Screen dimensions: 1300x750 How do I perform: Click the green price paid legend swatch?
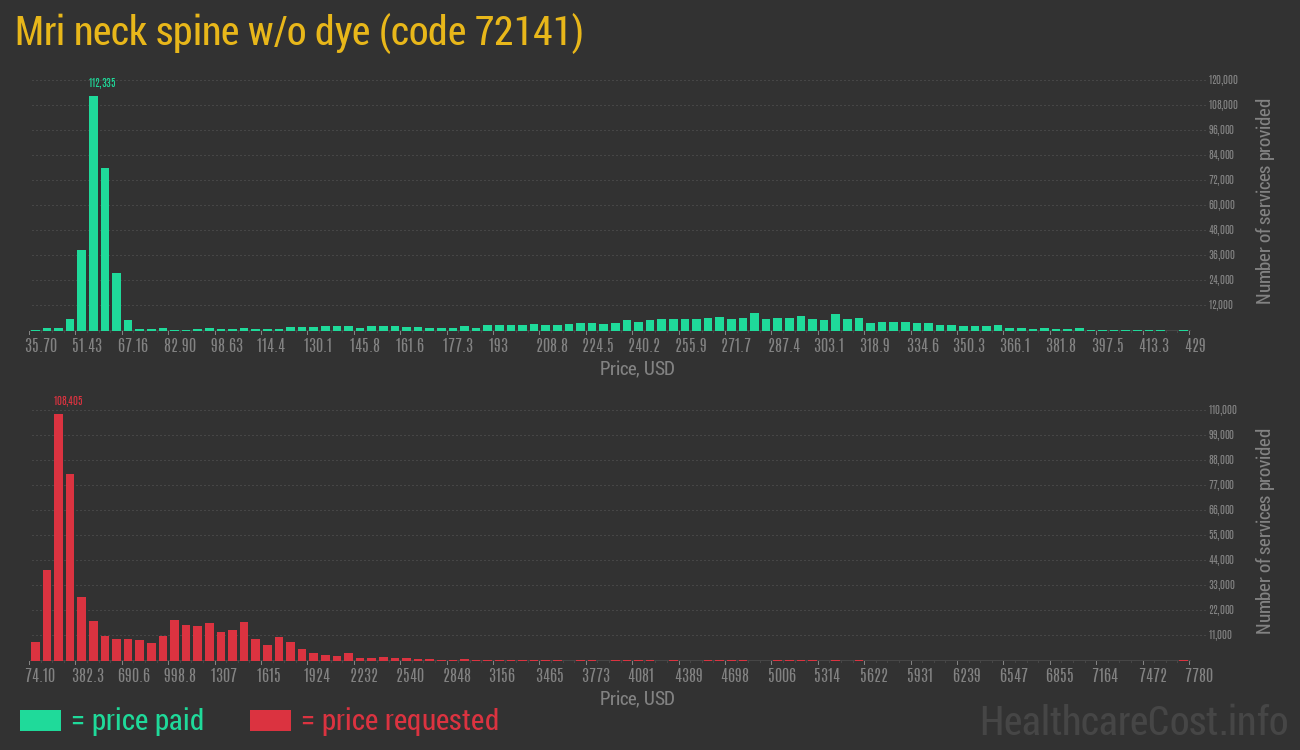coord(40,720)
